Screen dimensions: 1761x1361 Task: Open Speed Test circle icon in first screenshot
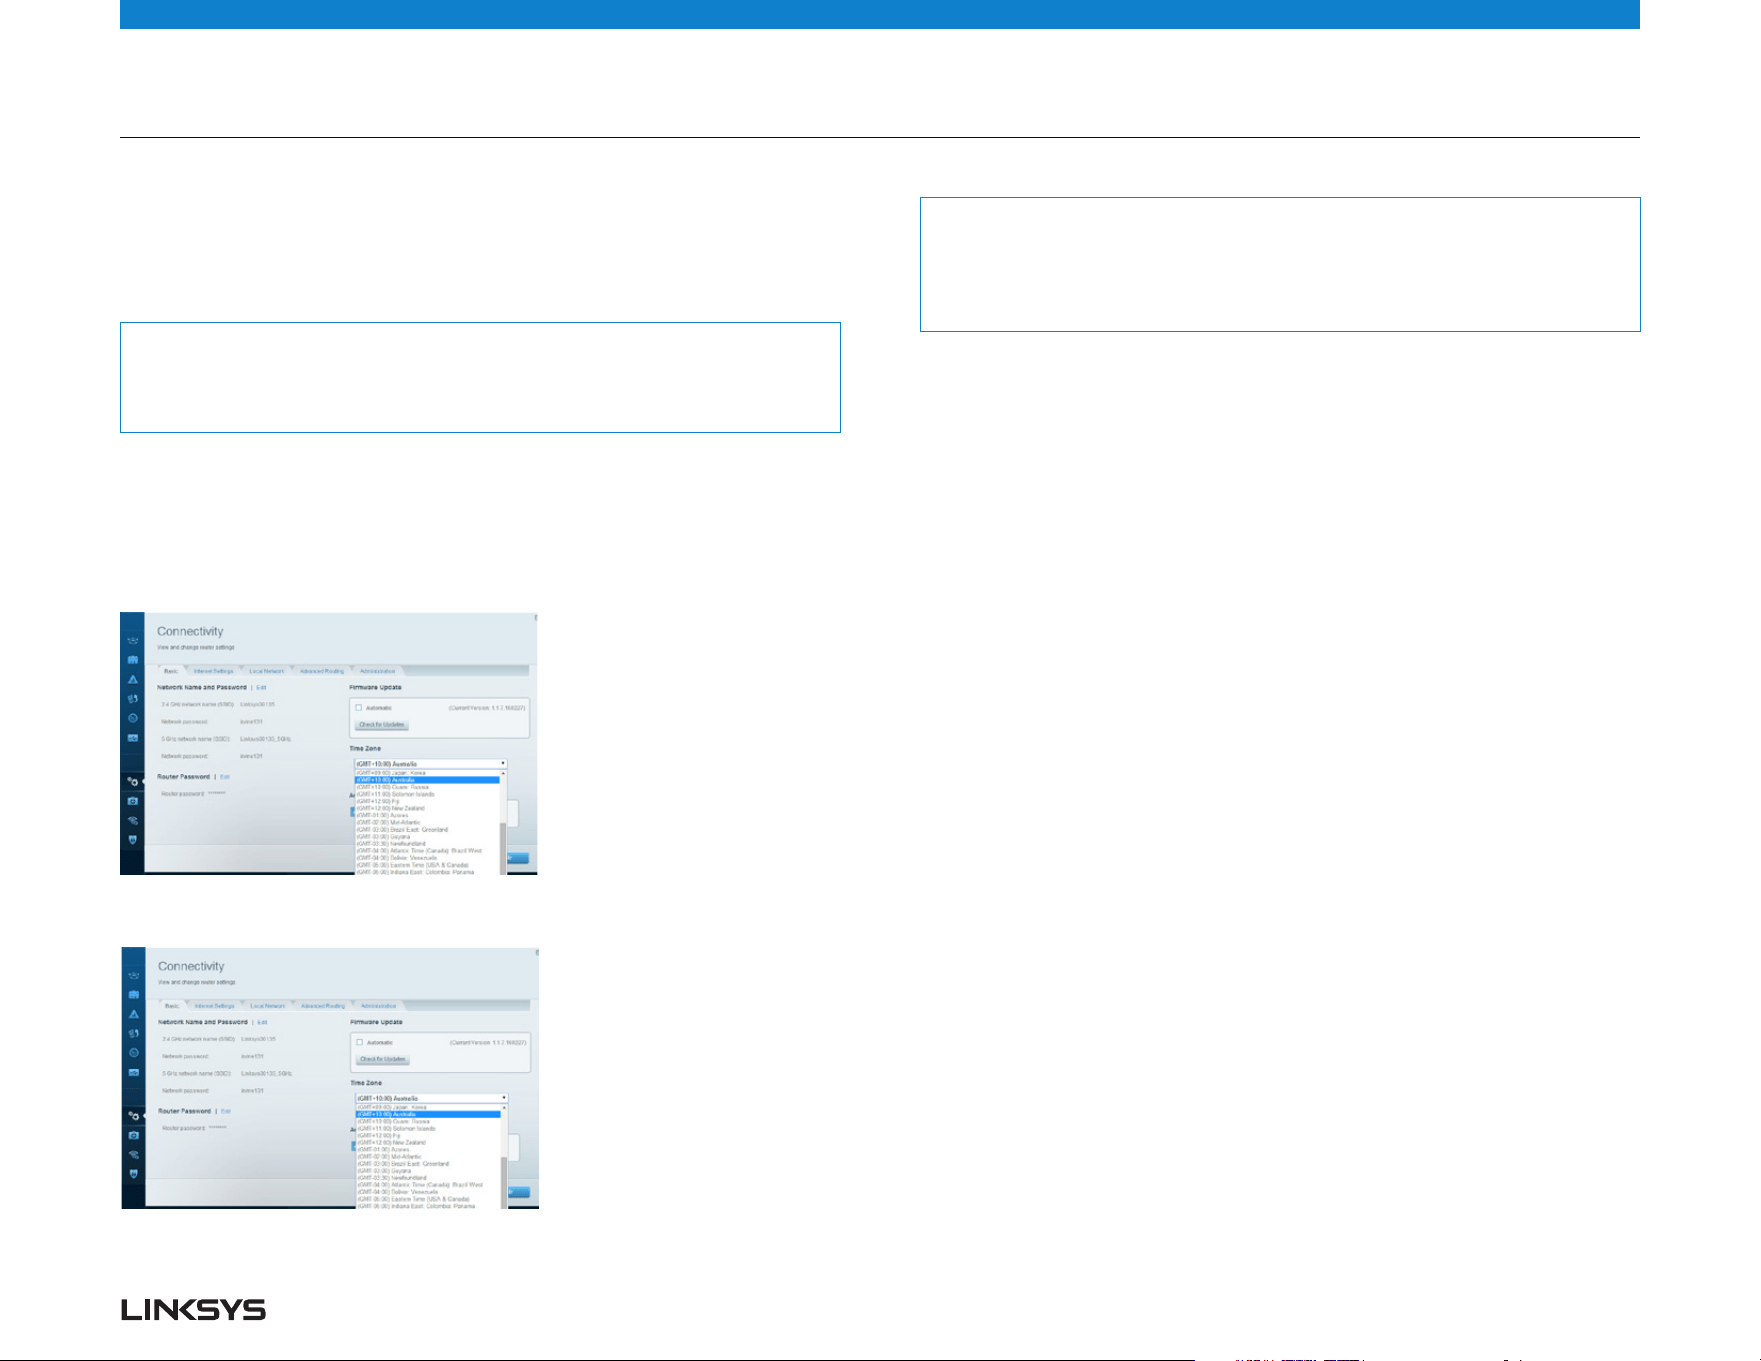coord(133,718)
